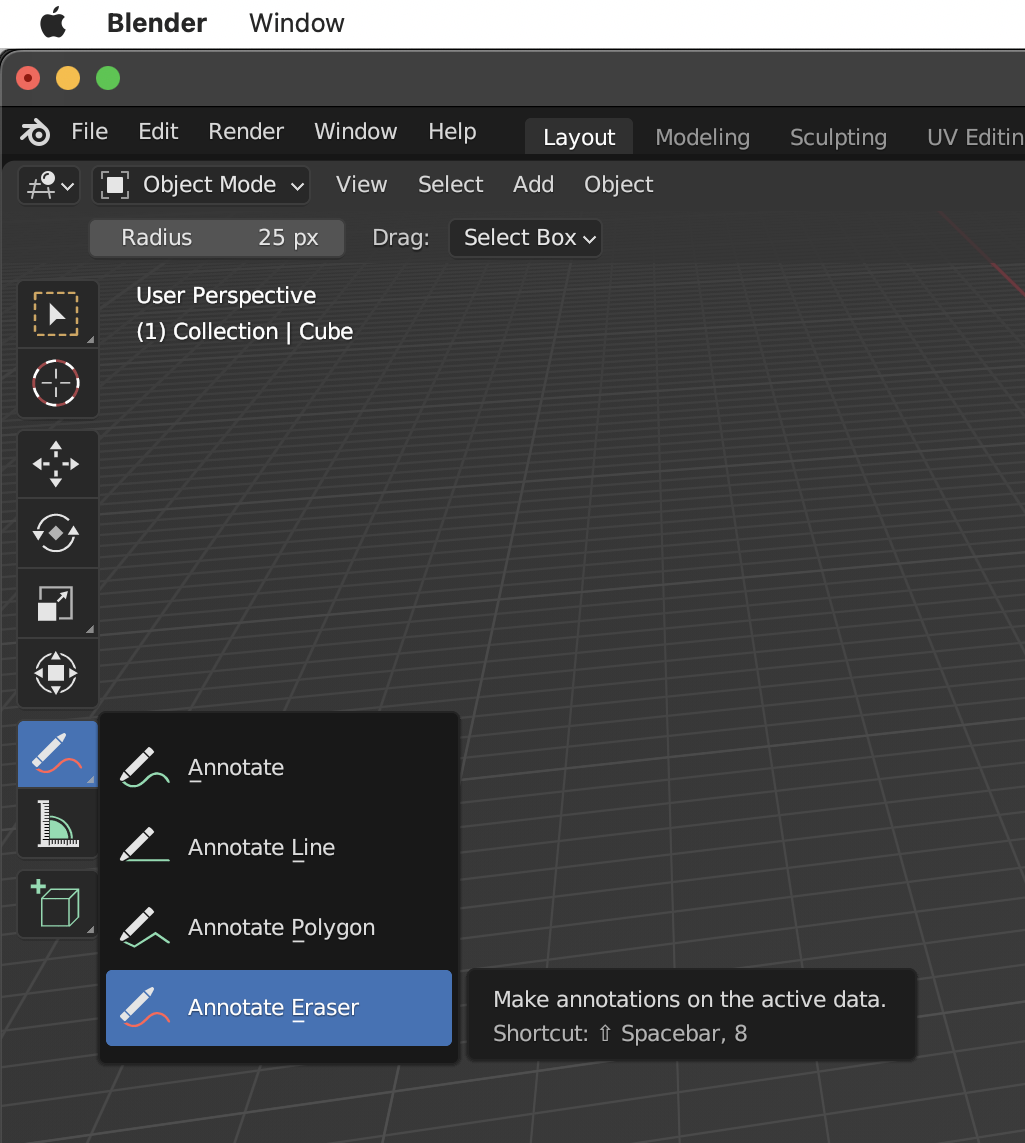Screen dimensions: 1025x1143
Task: Select the Scale tool
Action: coord(57,604)
